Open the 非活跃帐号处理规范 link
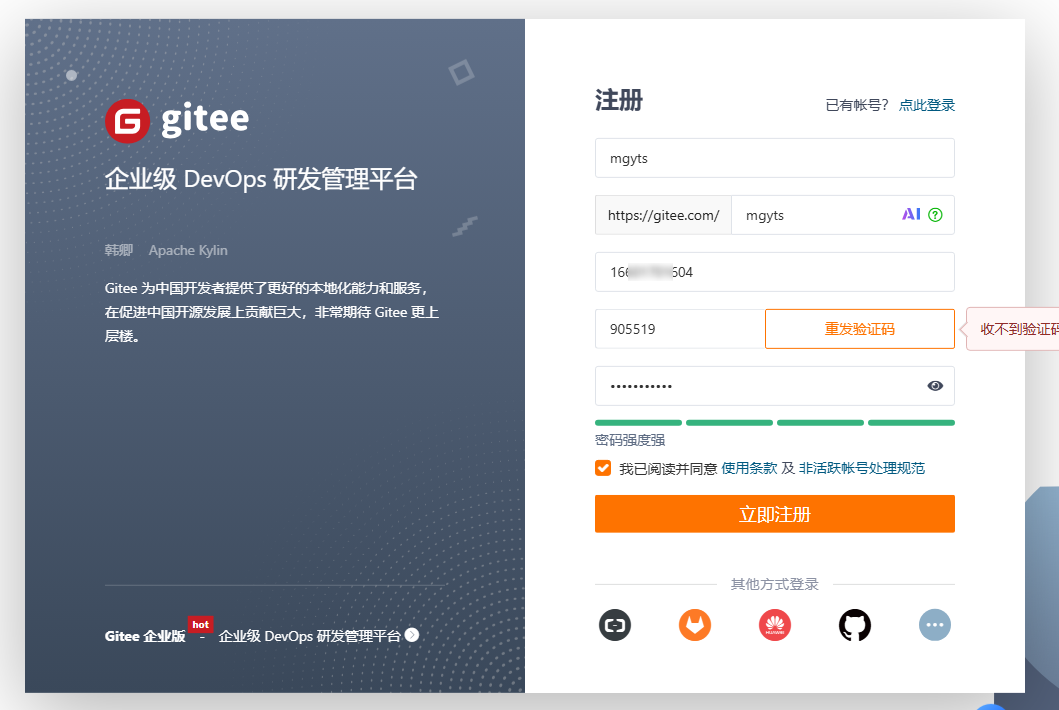The height and width of the screenshot is (710, 1059). [862, 468]
